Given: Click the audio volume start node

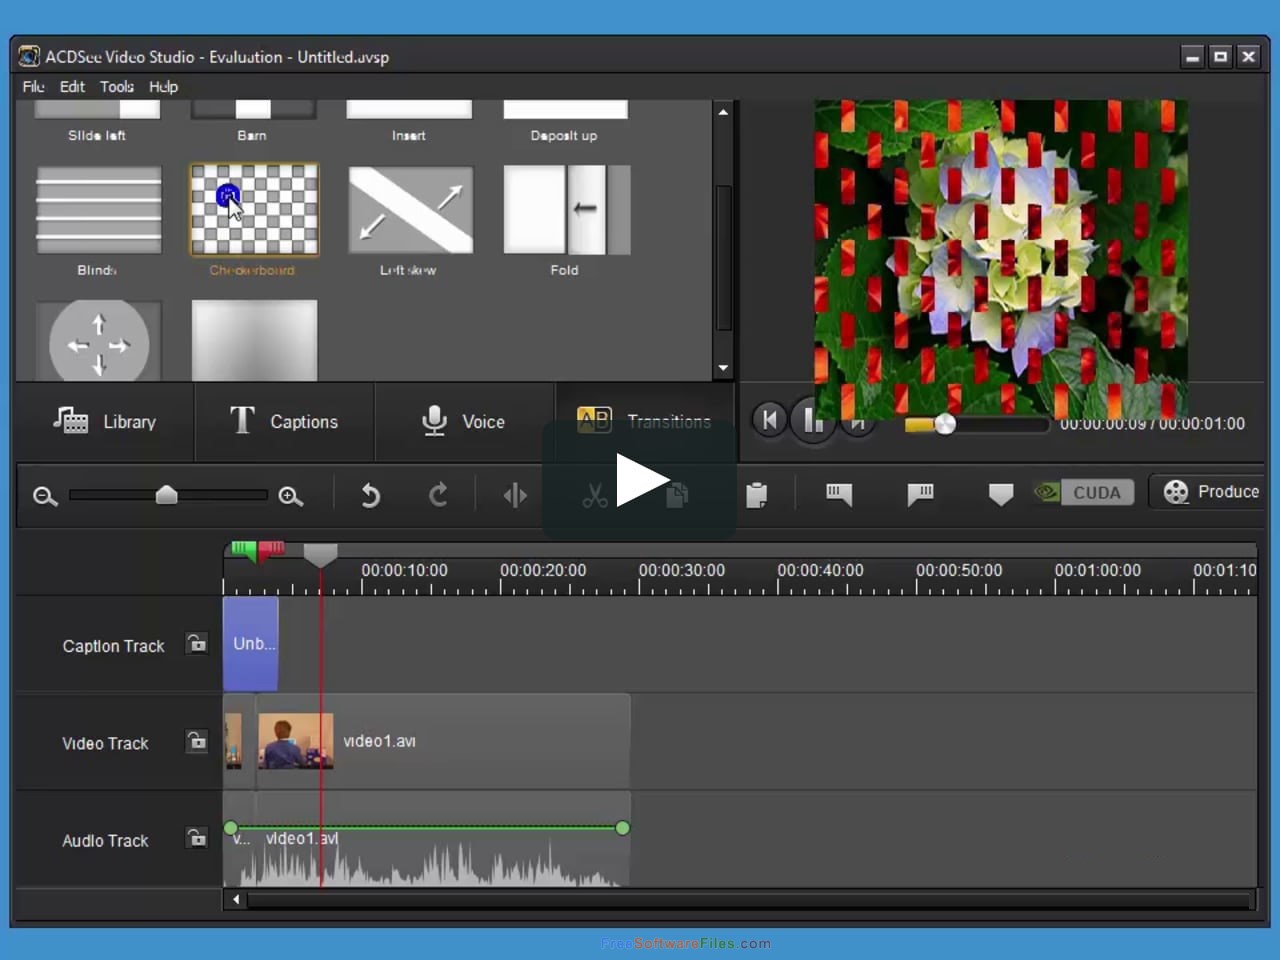Looking at the screenshot, I should coord(231,828).
